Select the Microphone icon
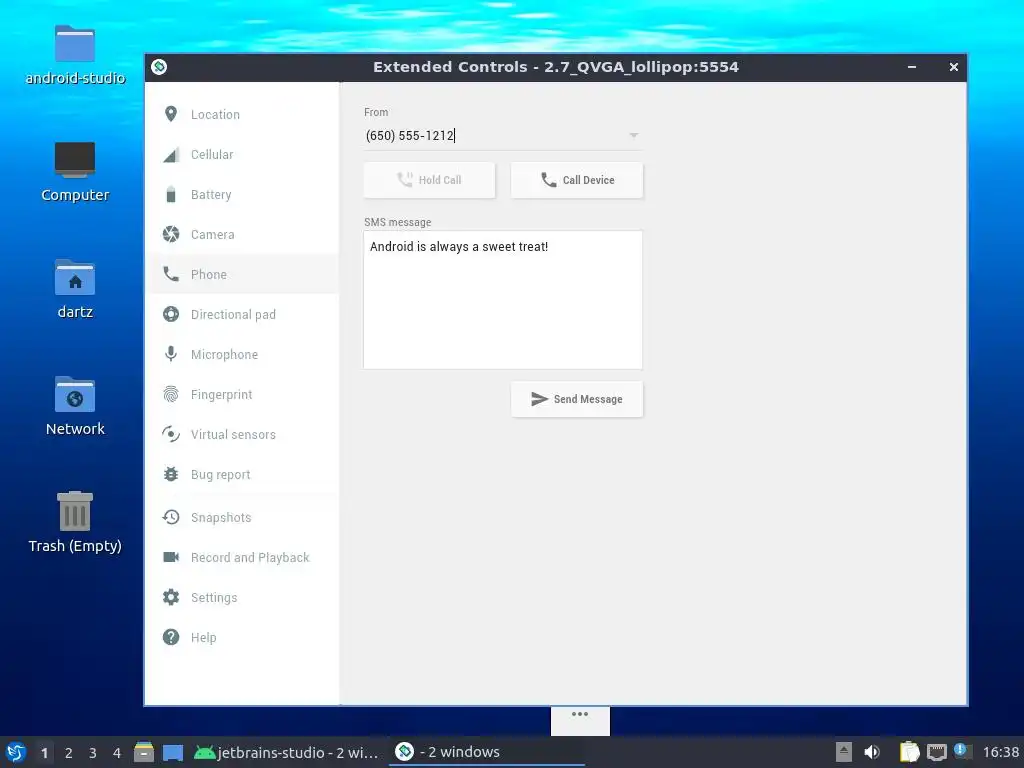The height and width of the screenshot is (768, 1024). 170,354
